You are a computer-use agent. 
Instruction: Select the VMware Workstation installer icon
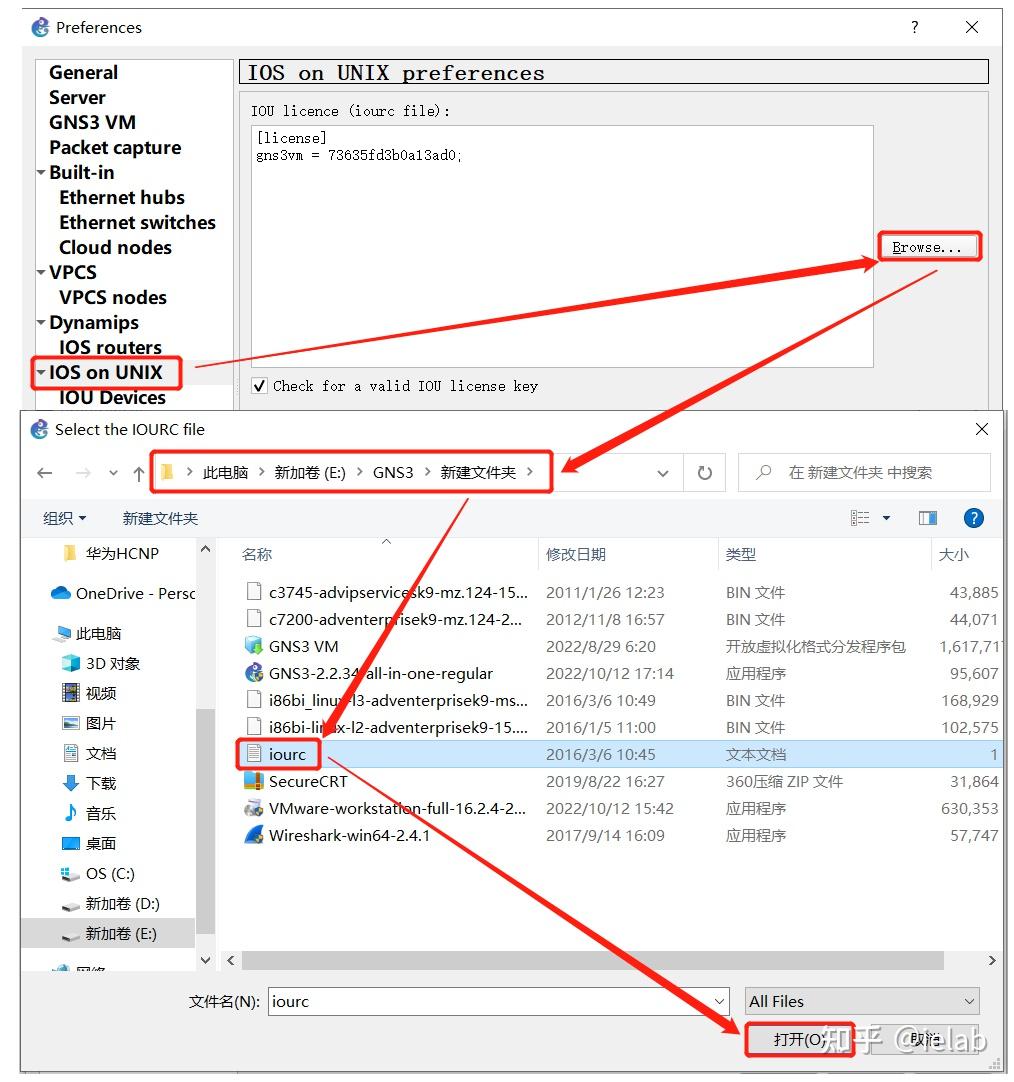(x=254, y=808)
